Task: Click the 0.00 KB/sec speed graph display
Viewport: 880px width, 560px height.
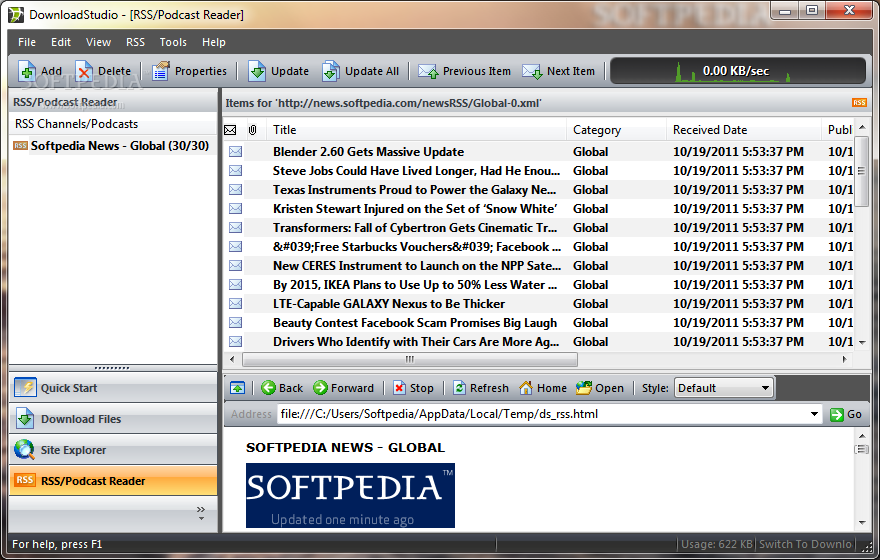Action: point(738,71)
